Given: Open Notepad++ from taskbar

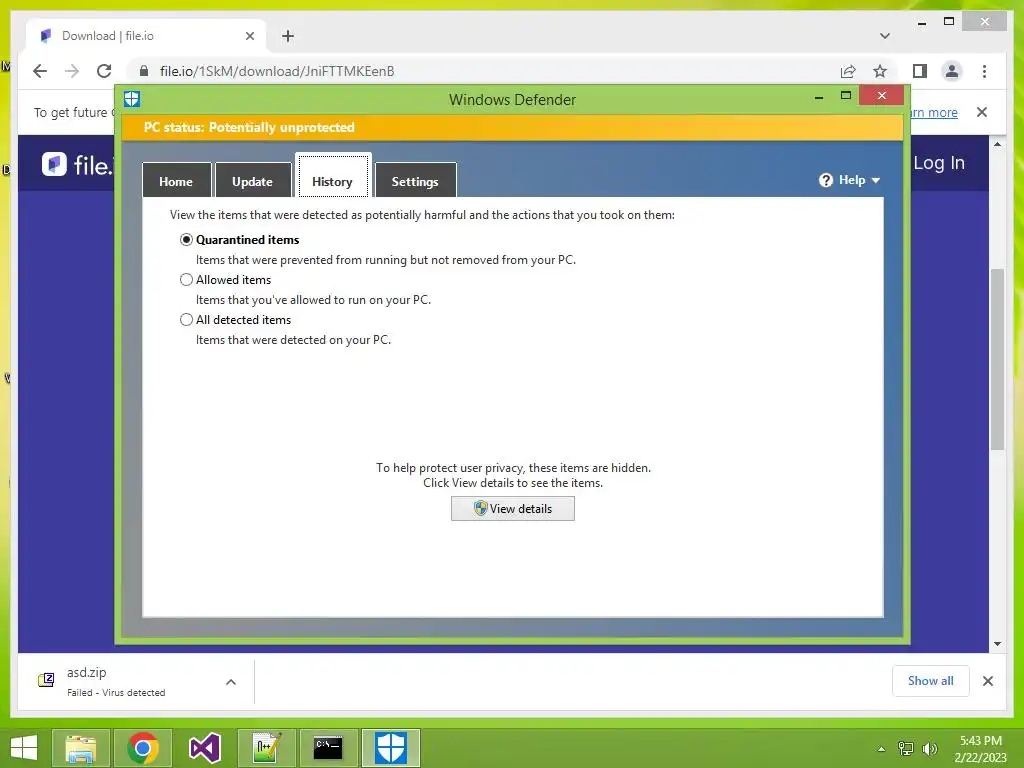Looking at the screenshot, I should click(x=266, y=748).
